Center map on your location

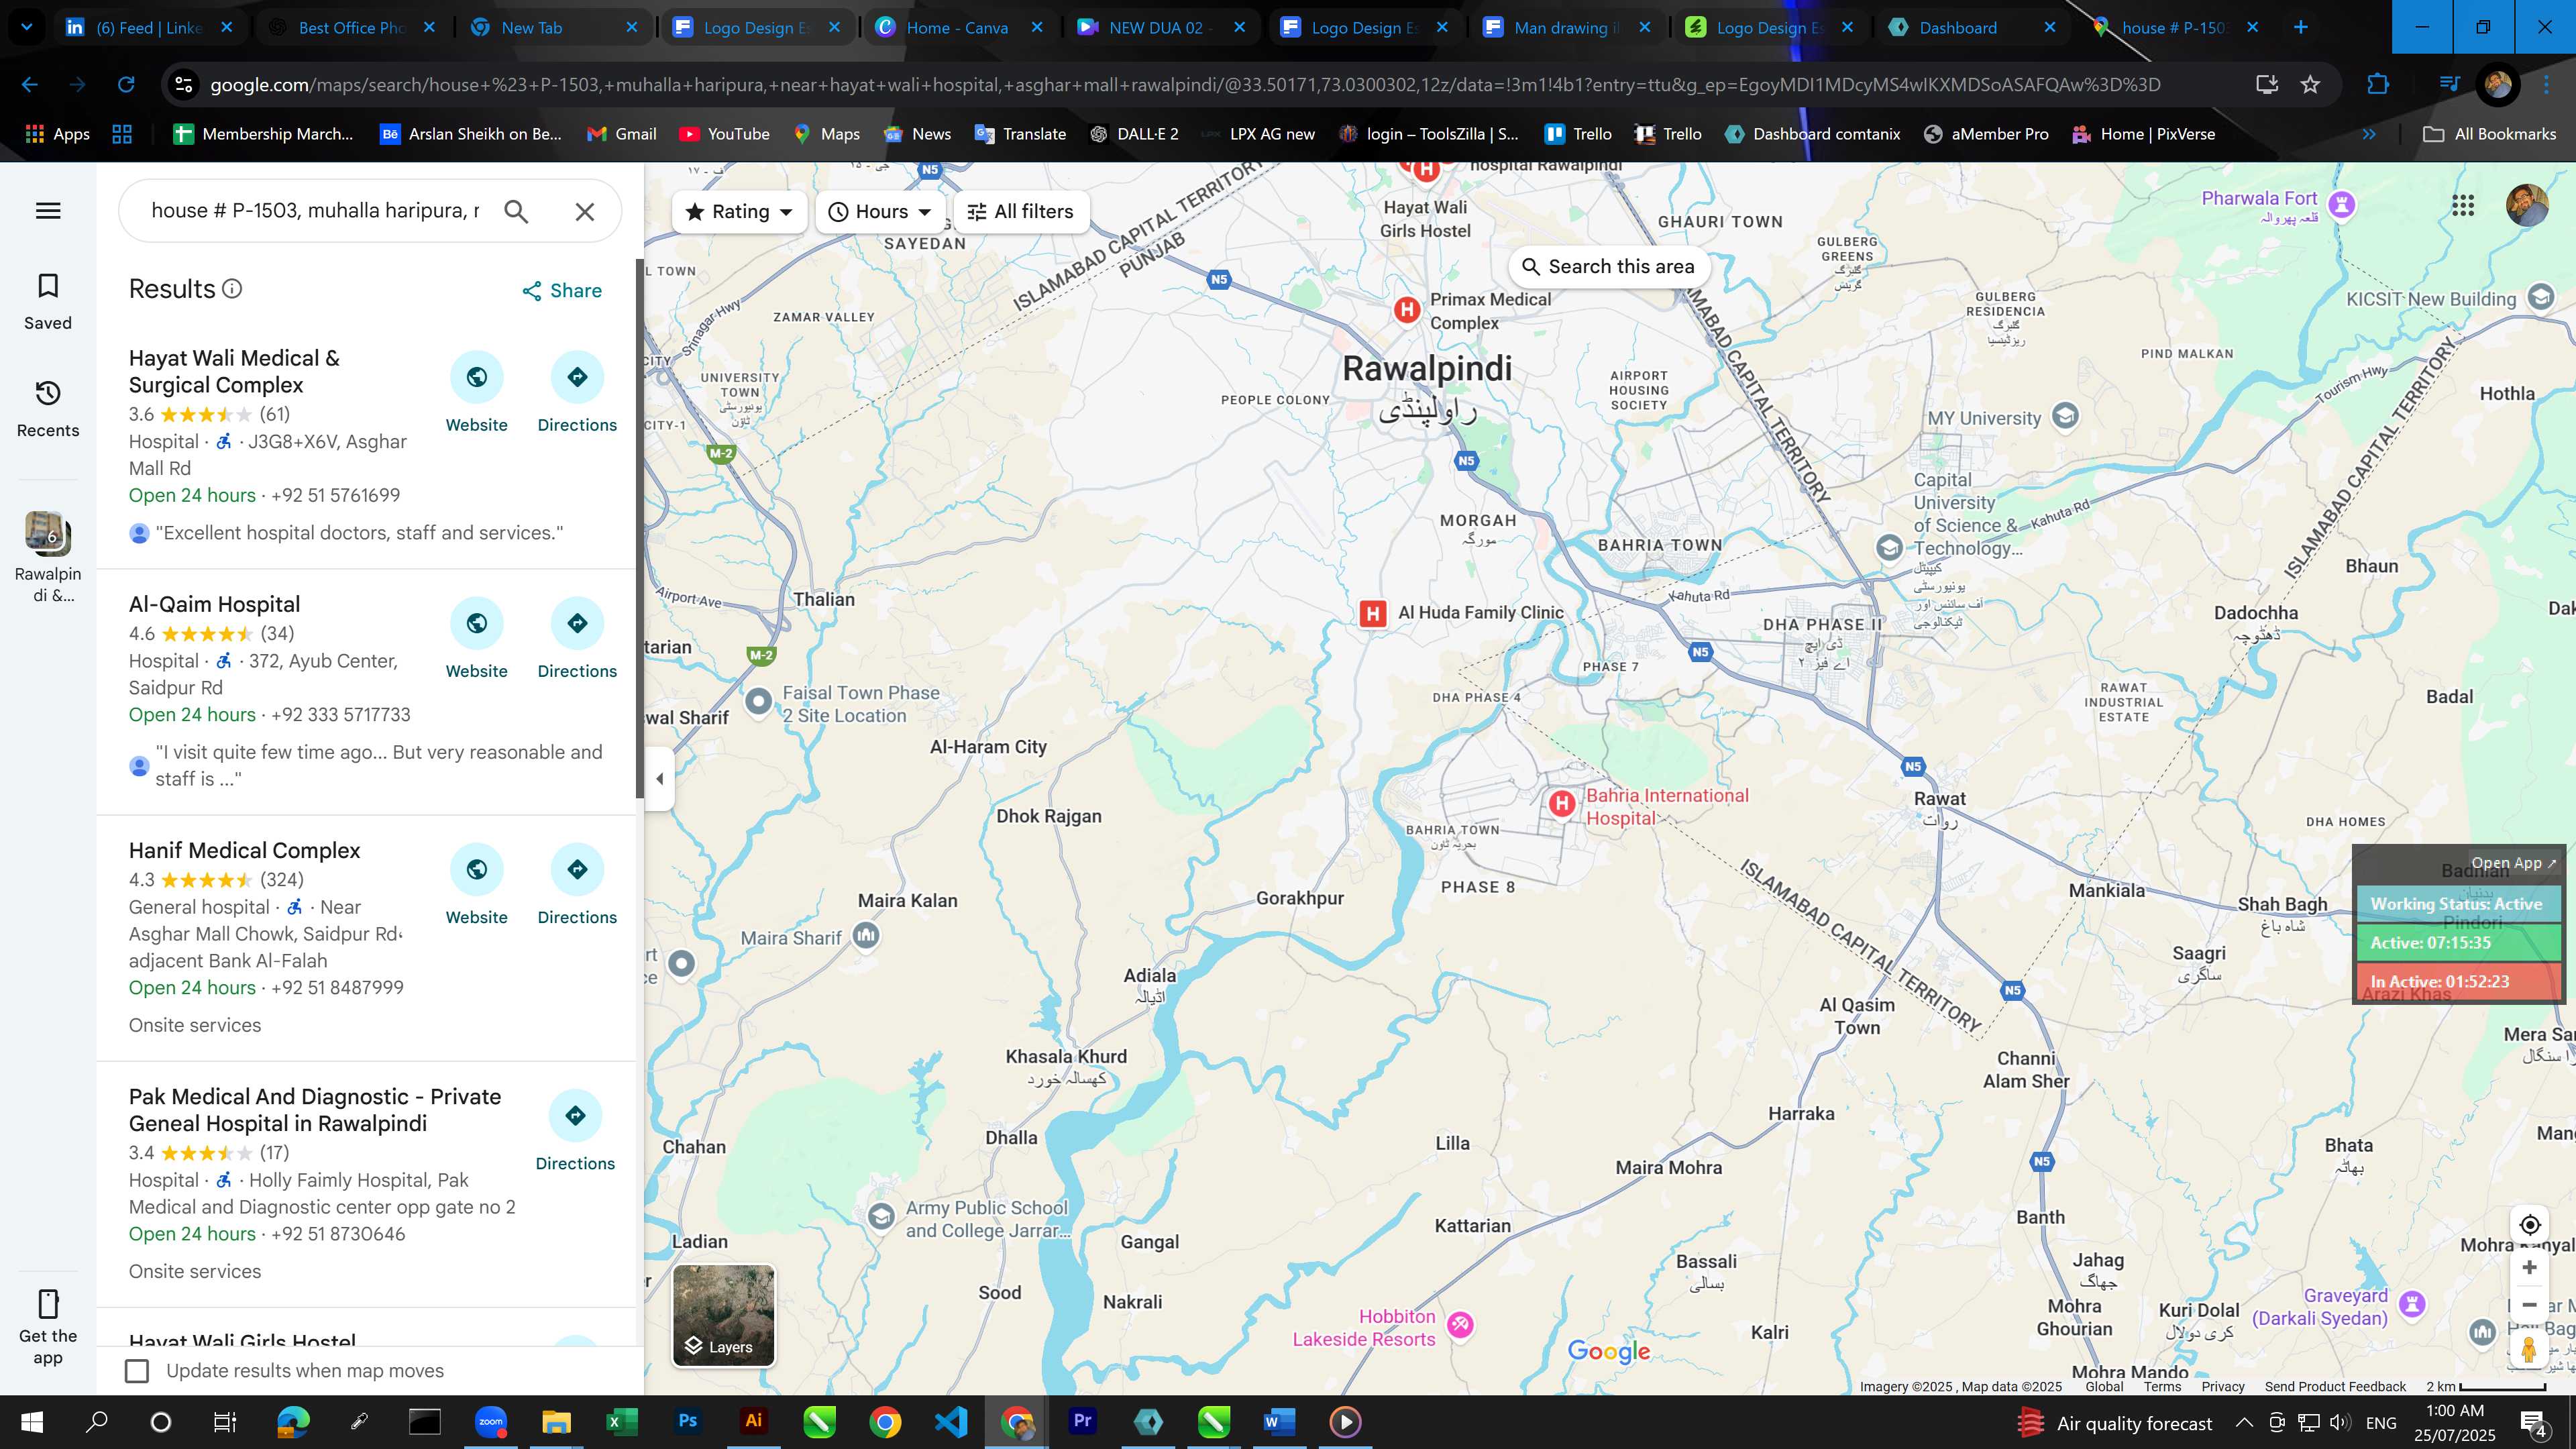click(2529, 1225)
